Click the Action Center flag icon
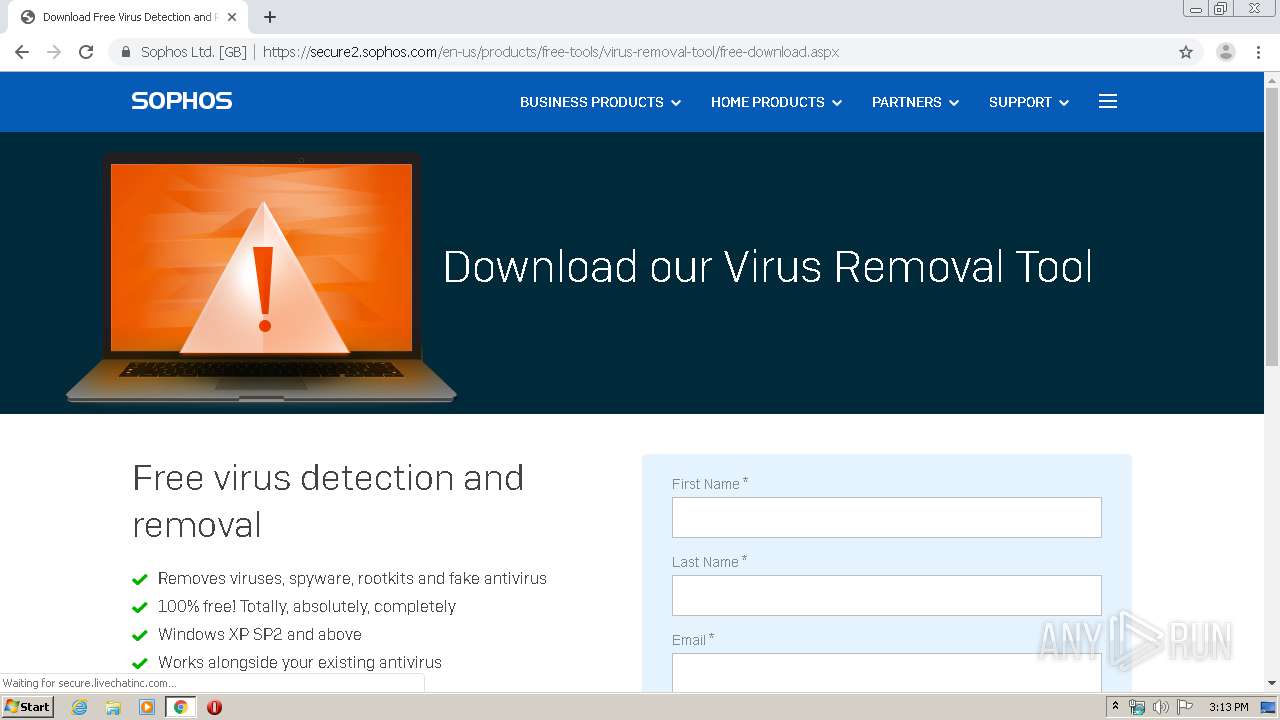Screen dimensions: 1280x720 (1185, 707)
